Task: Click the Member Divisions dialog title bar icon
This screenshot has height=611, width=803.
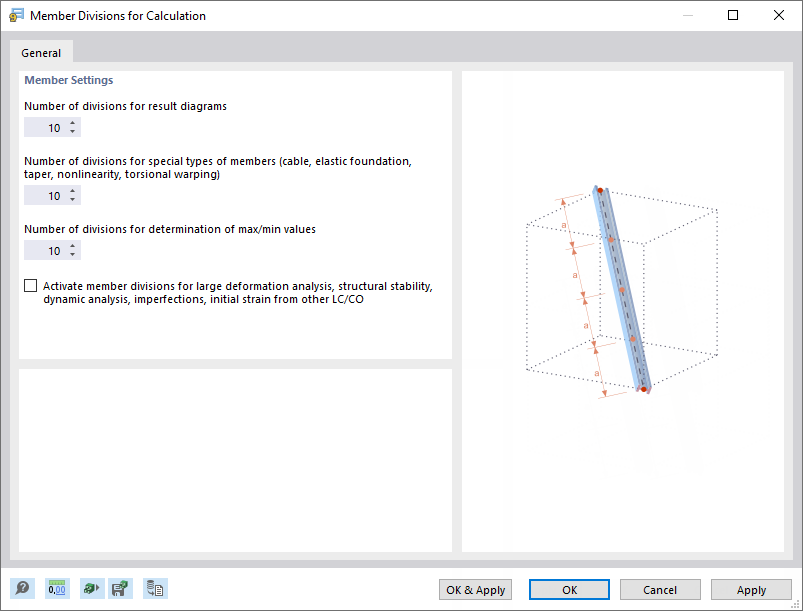Action: [15, 15]
